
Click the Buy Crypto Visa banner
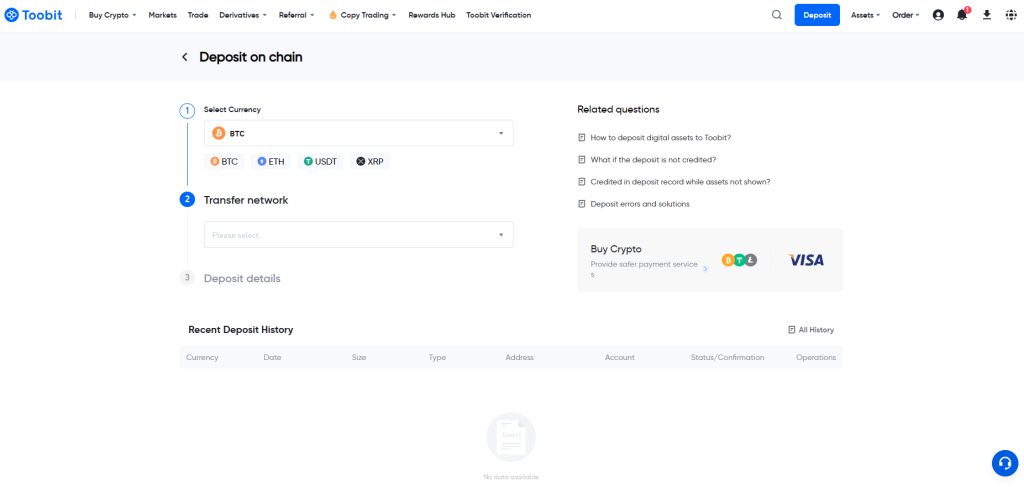coord(709,260)
